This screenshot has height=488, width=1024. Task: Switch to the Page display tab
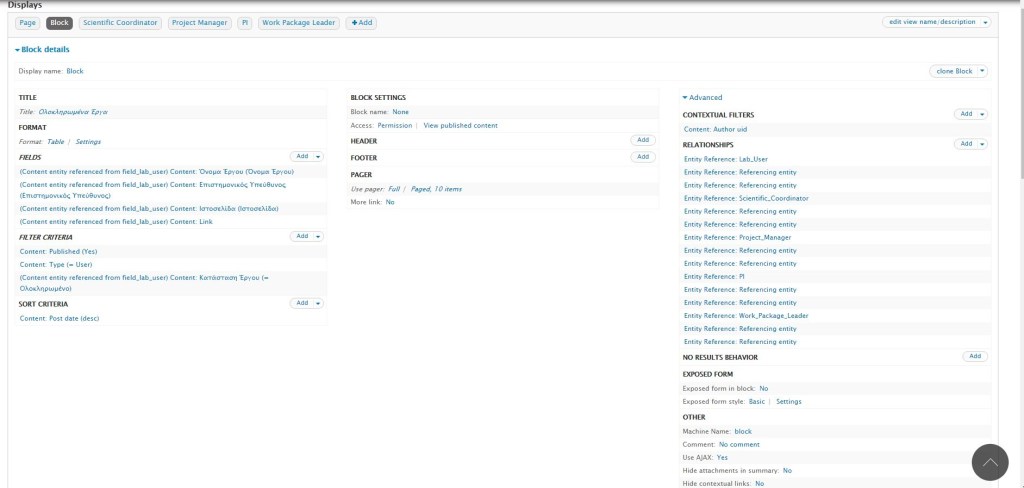pyautogui.click(x=27, y=22)
